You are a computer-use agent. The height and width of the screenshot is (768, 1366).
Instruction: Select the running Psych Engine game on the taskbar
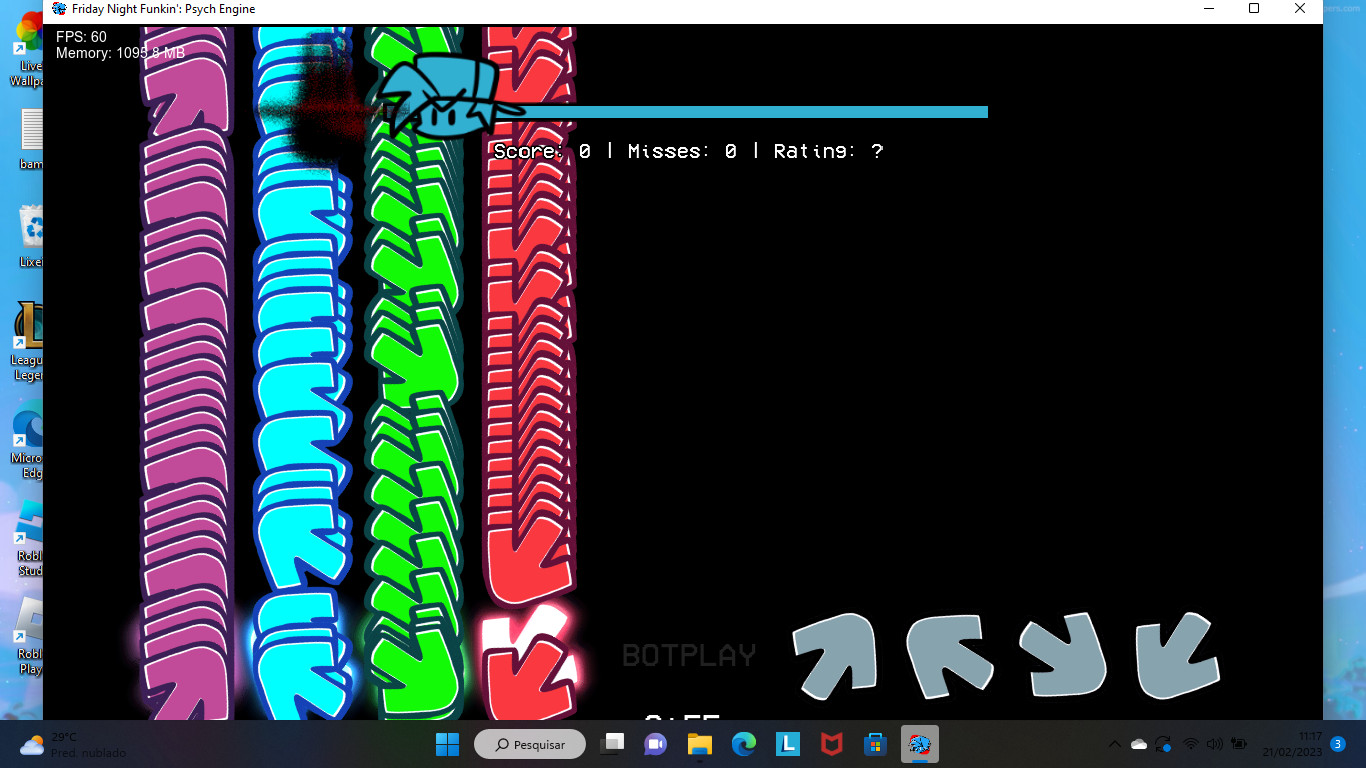pos(919,744)
